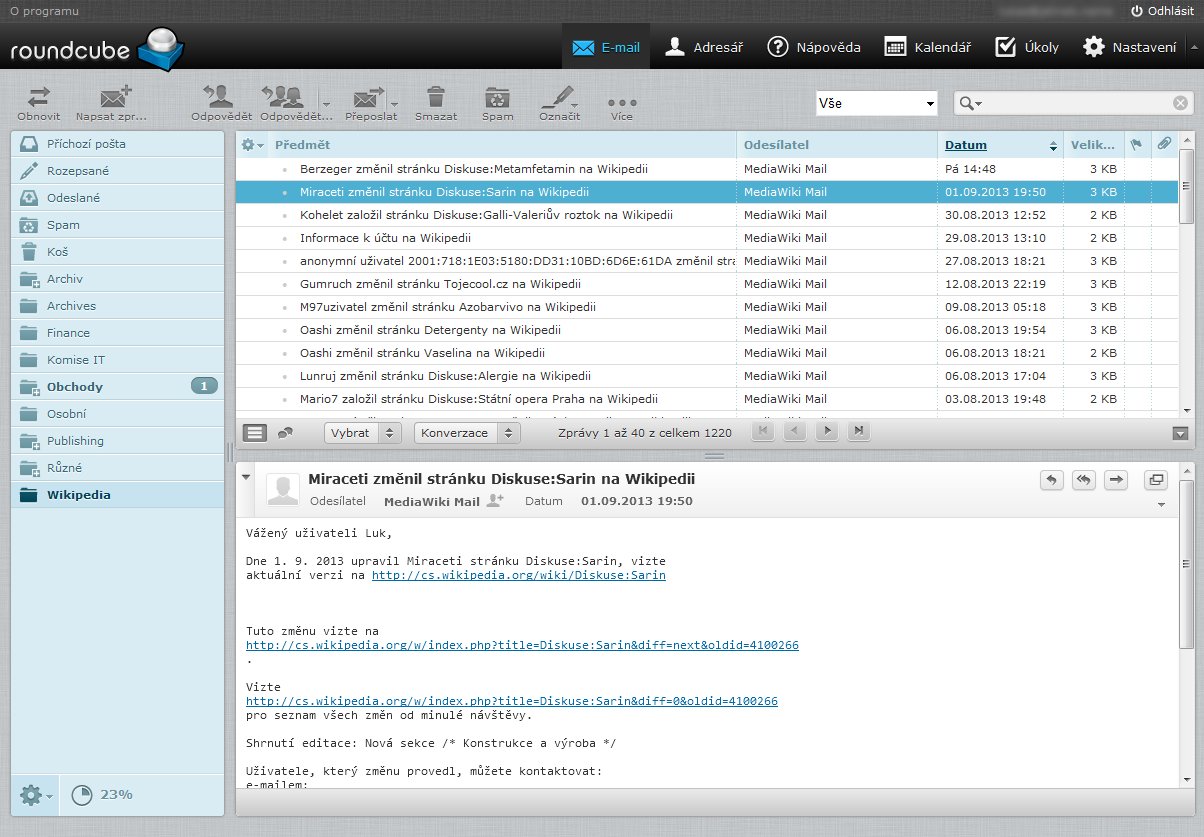Go to Nastavení settings tab

click(x=1129, y=47)
